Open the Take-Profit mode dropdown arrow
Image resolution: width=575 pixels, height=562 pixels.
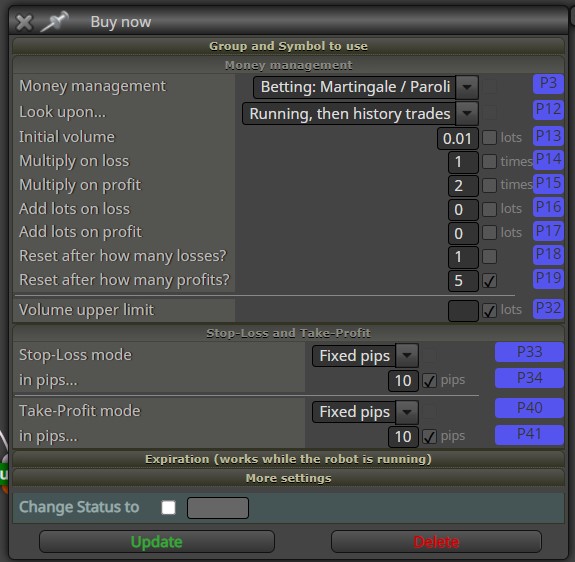pos(407,412)
